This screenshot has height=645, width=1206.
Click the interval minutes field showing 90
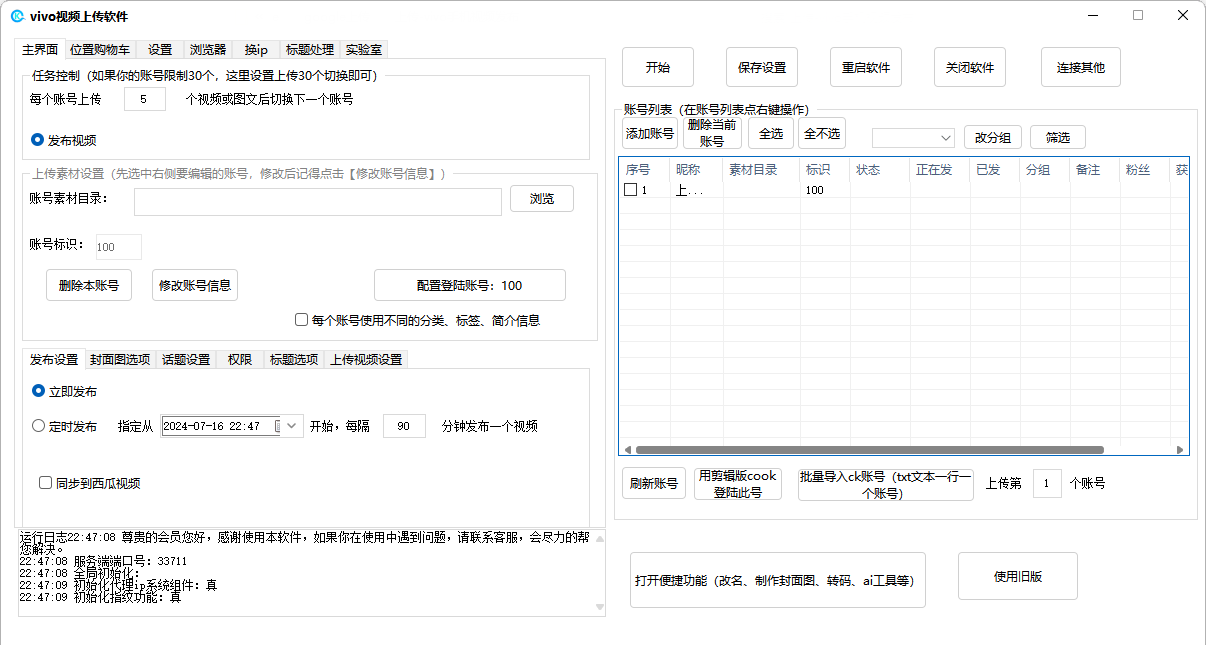404,426
